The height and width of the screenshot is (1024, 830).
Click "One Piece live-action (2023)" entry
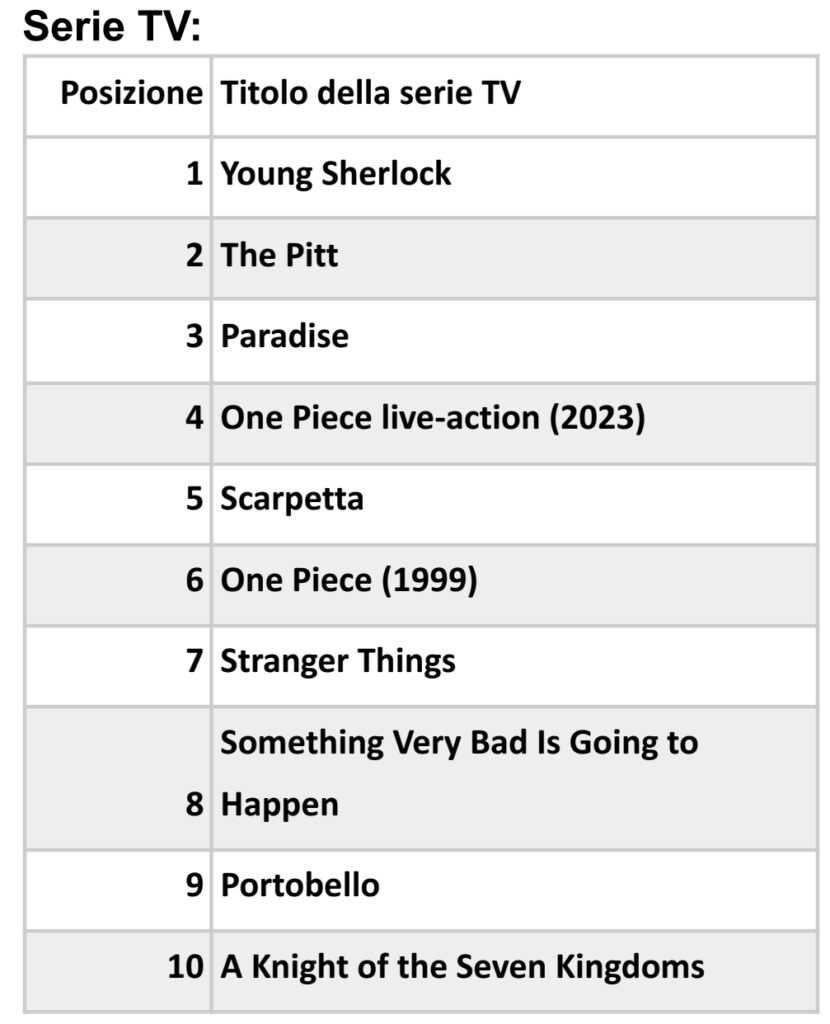pos(432,417)
